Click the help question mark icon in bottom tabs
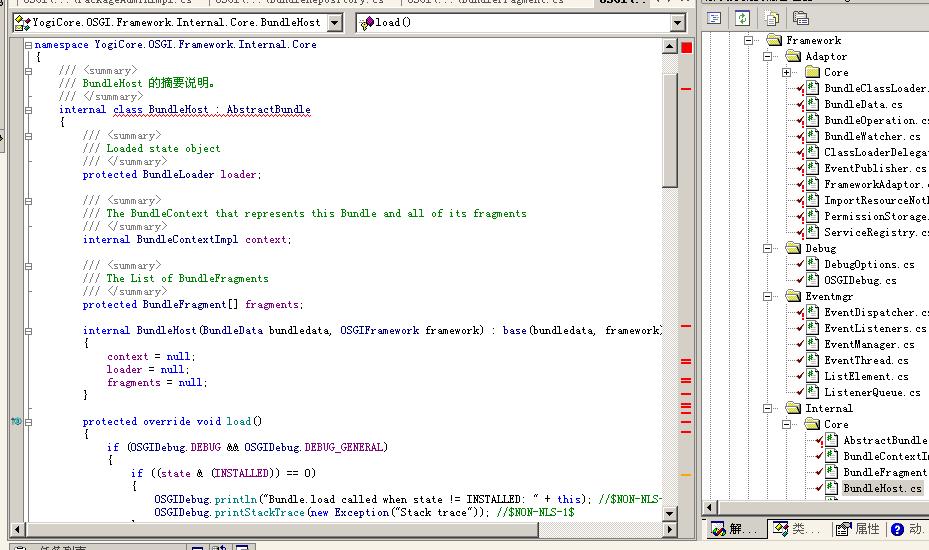929x550 pixels. click(897, 529)
